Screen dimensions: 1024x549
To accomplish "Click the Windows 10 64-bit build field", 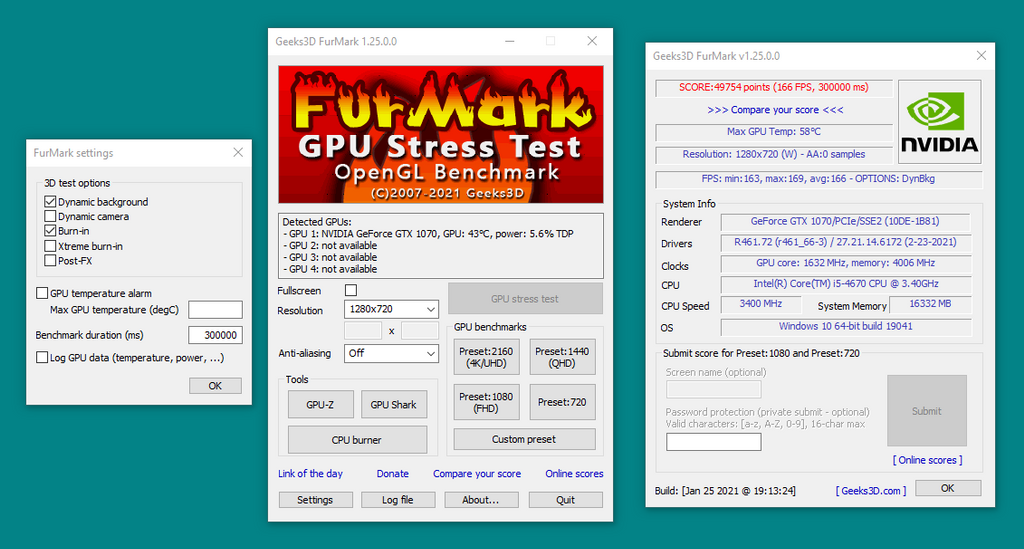I will point(845,326).
